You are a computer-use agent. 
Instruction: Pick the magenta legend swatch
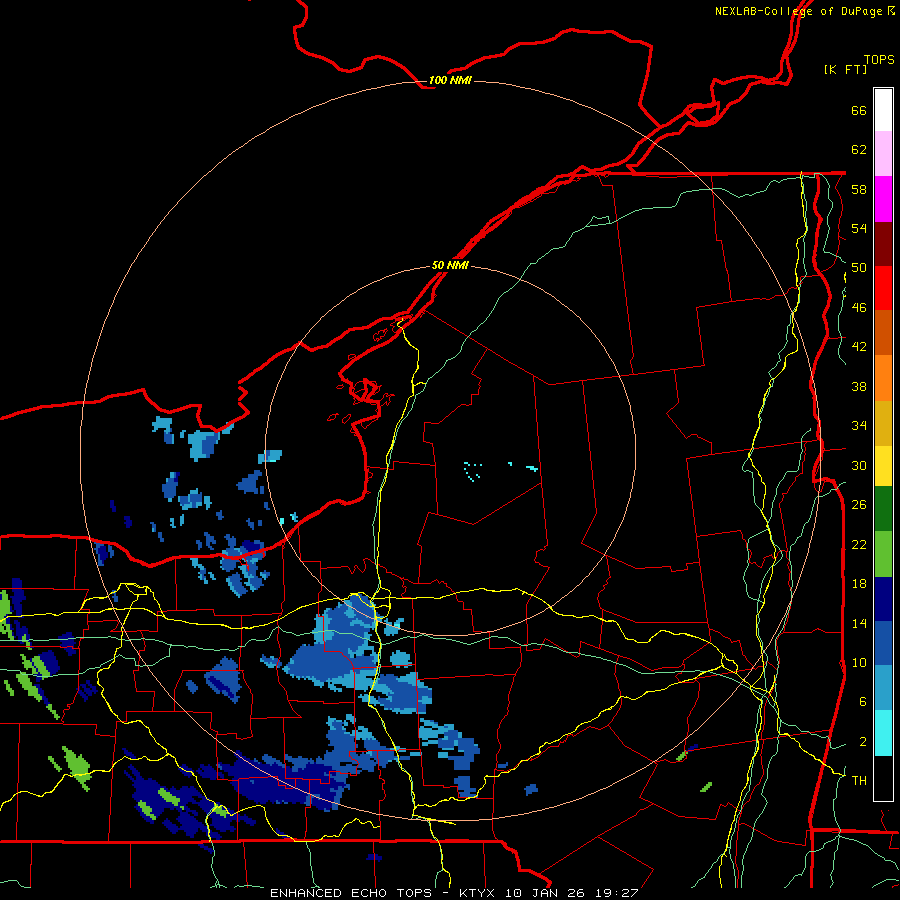tap(883, 199)
